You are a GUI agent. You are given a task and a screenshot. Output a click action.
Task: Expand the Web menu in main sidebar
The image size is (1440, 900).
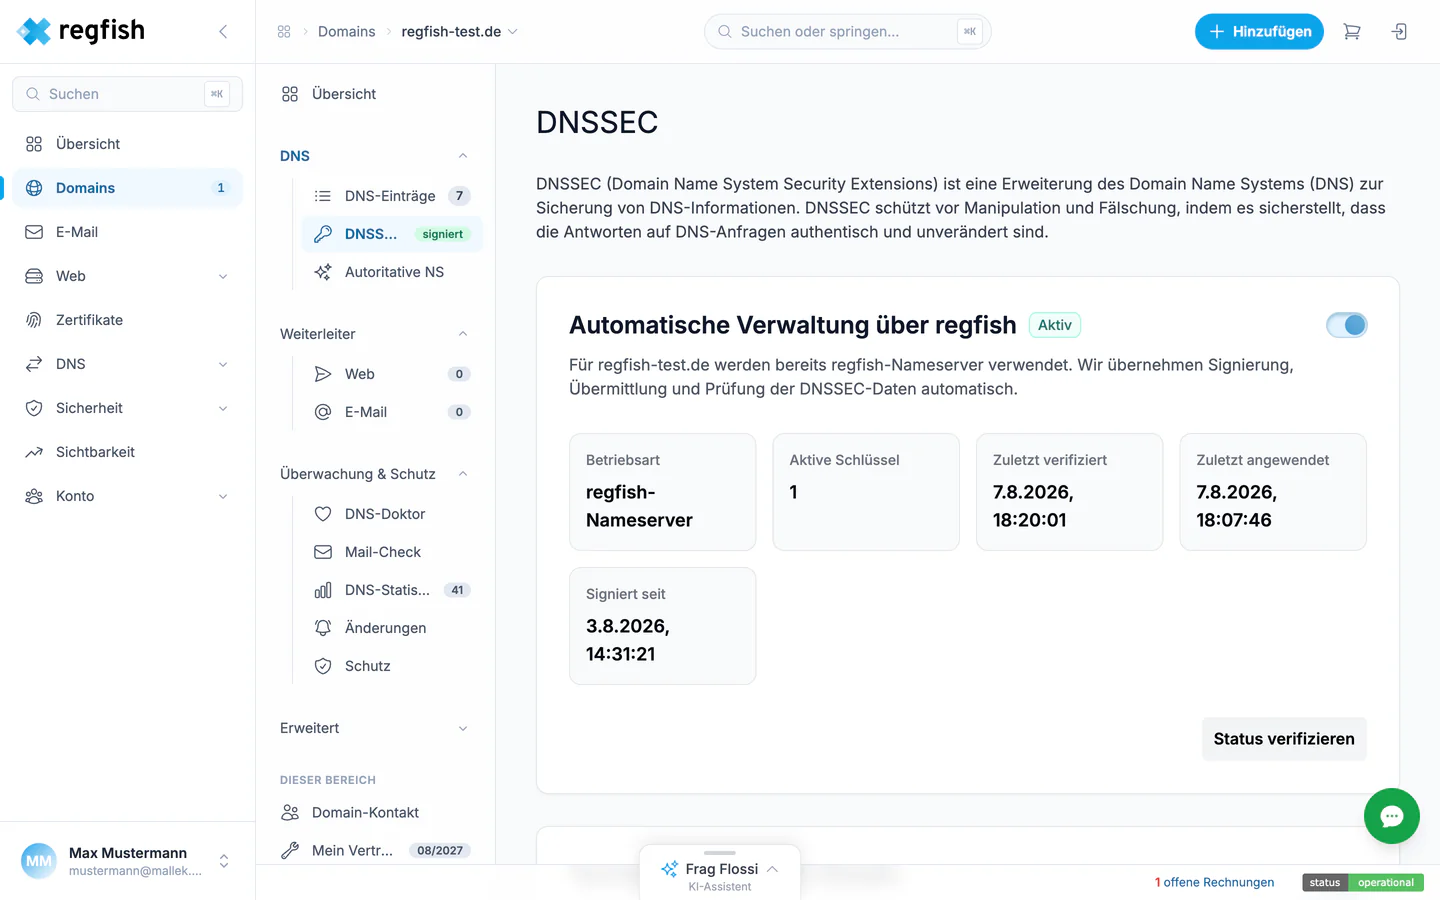click(x=223, y=276)
